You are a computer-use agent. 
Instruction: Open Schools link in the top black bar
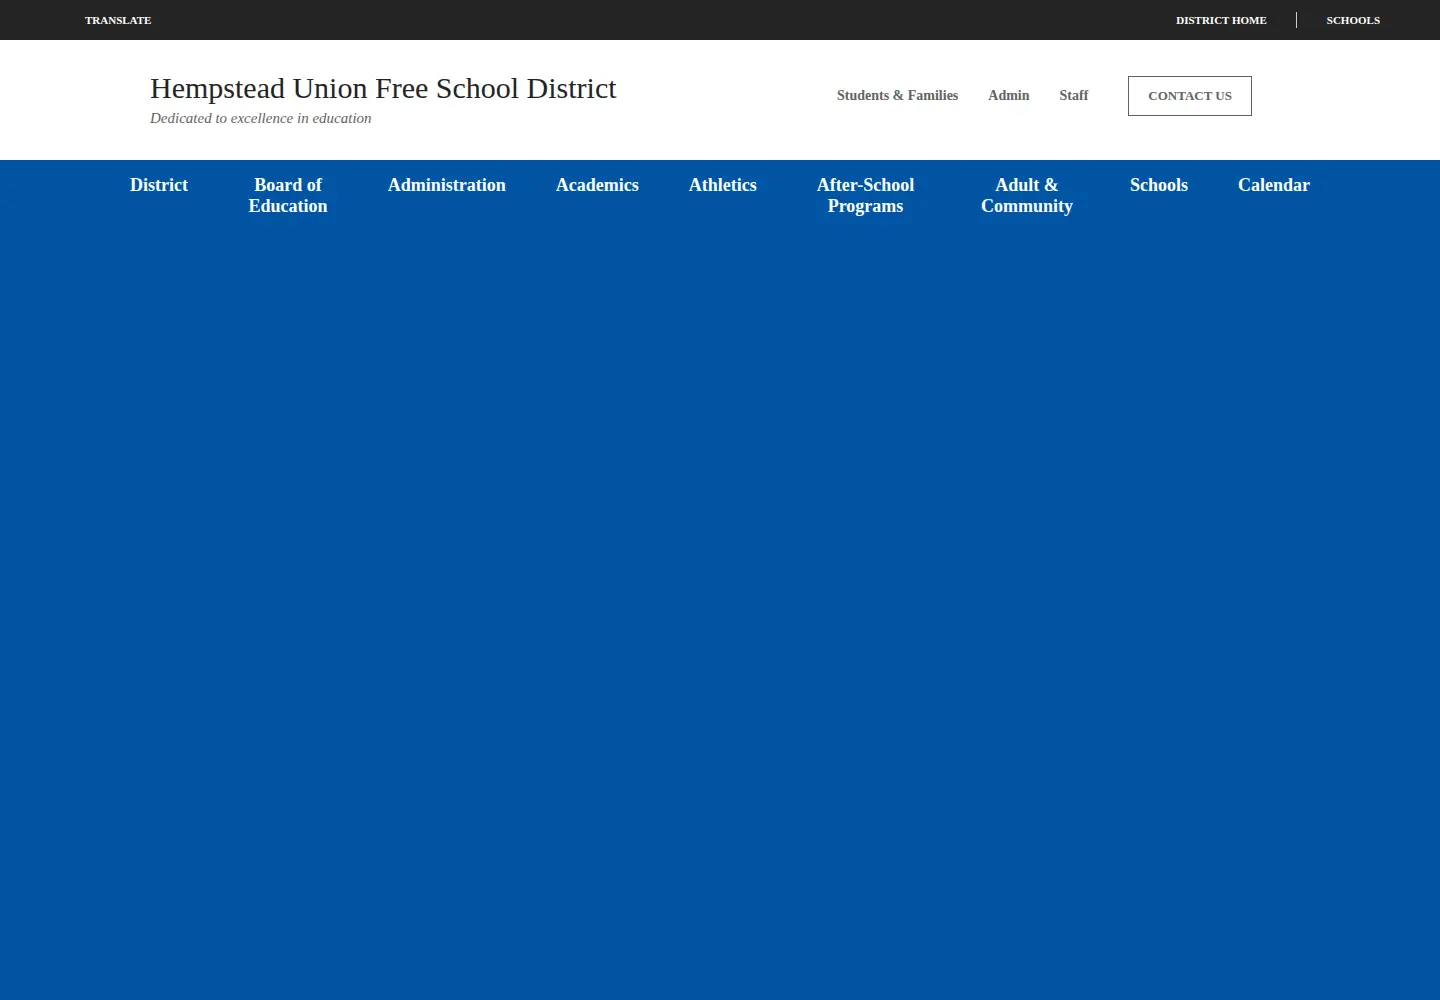[x=1353, y=20]
